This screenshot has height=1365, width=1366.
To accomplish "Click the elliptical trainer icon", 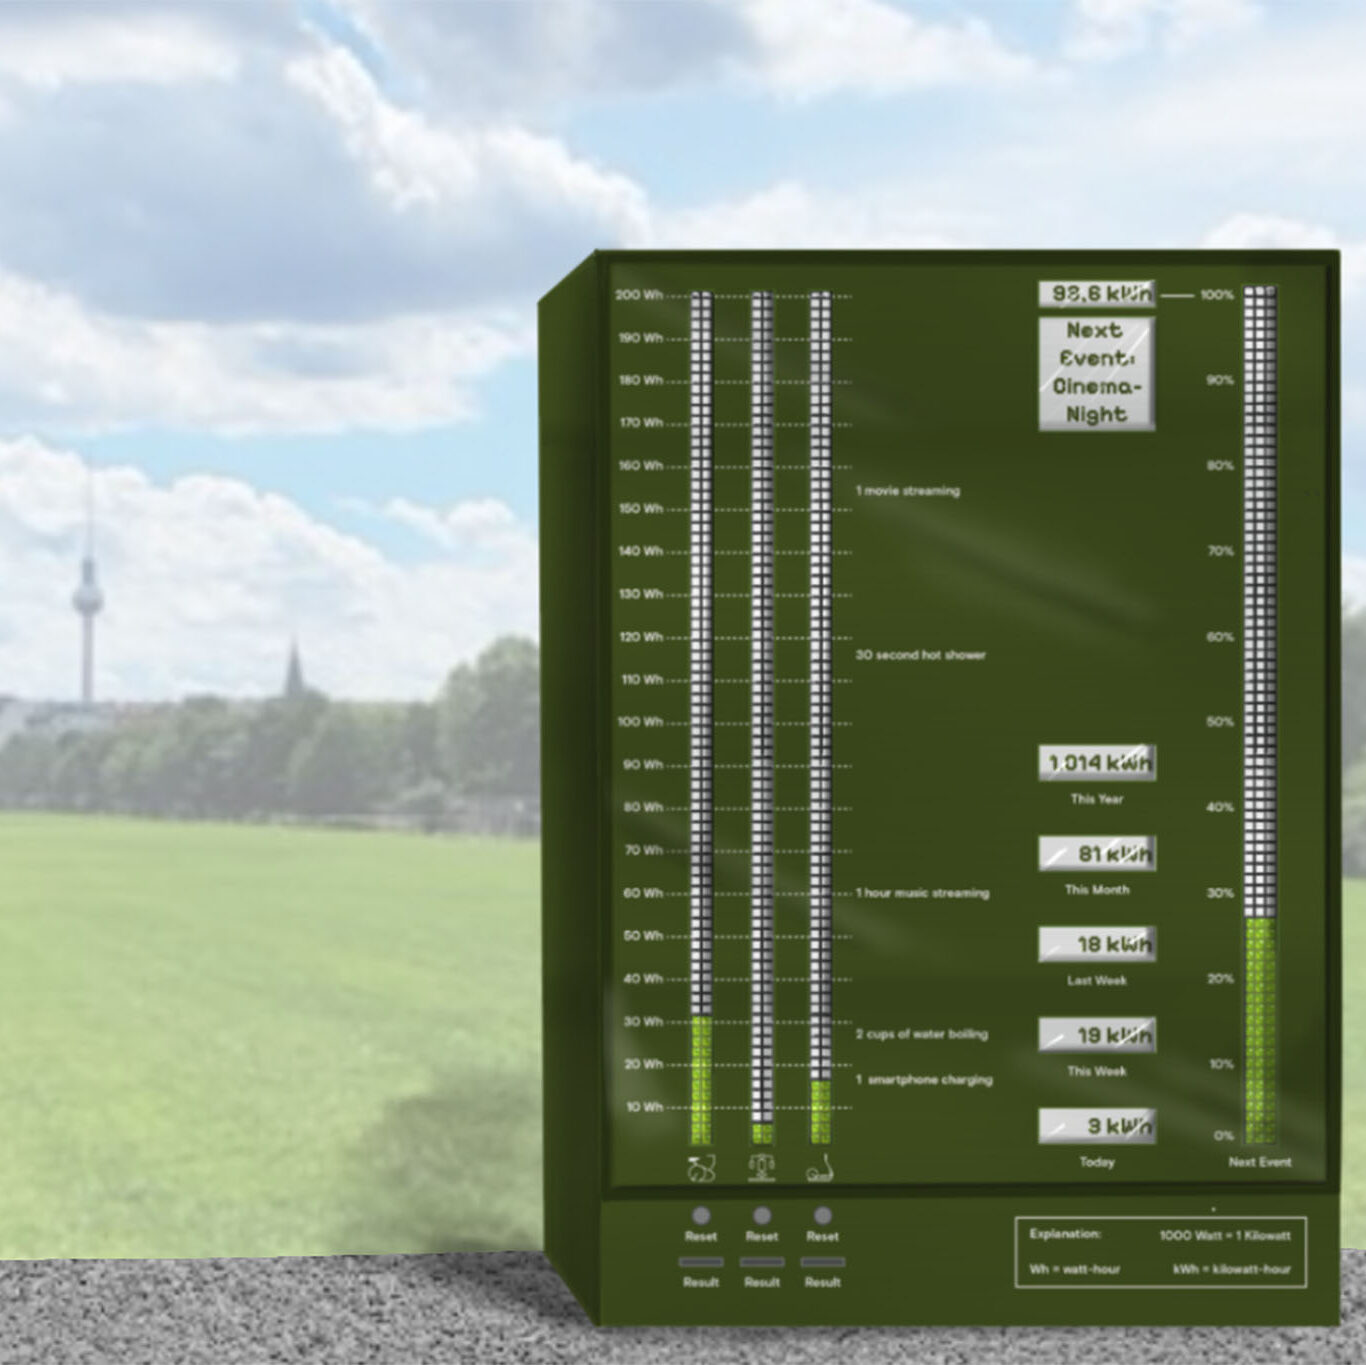I will 821,1168.
